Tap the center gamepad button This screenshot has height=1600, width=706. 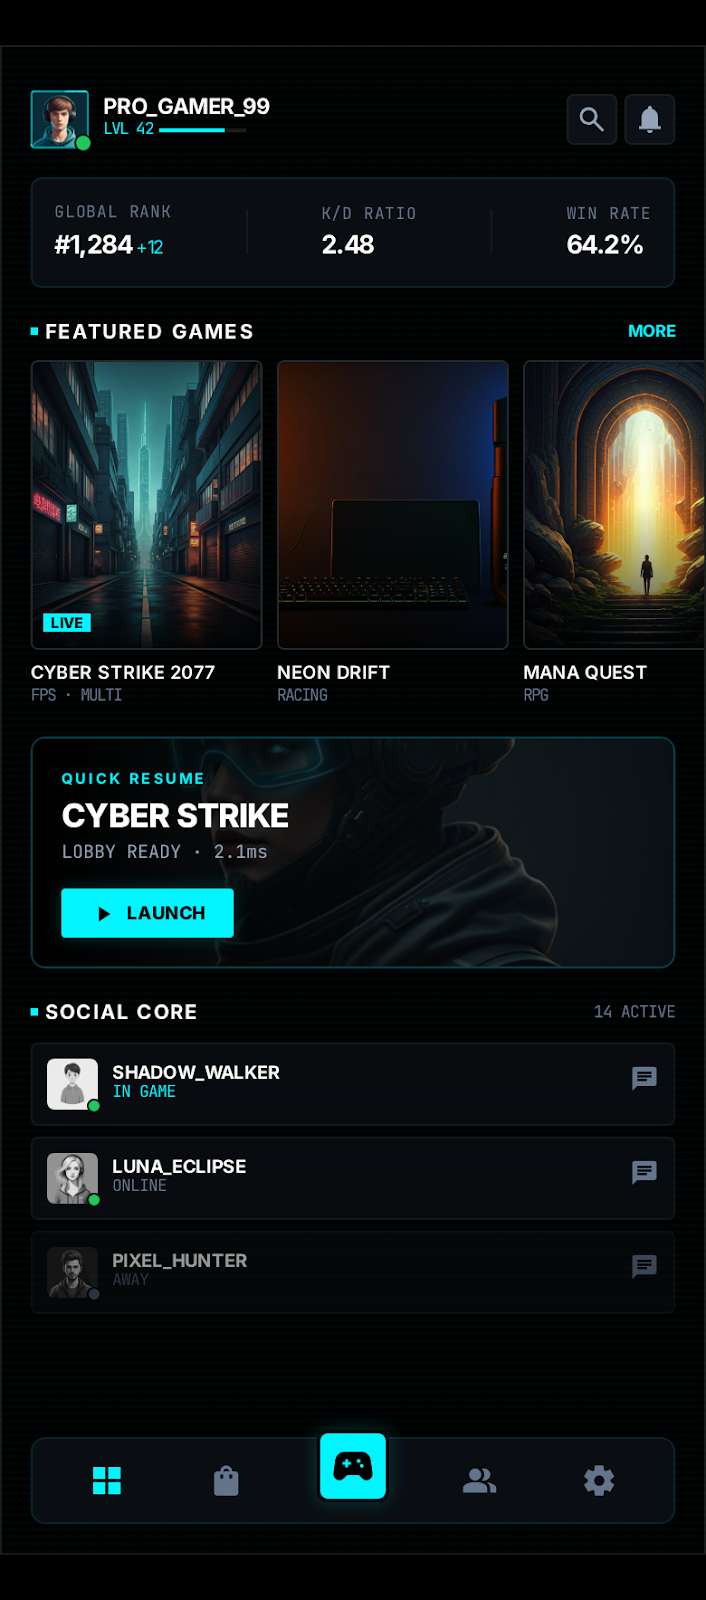pyautogui.click(x=353, y=1466)
